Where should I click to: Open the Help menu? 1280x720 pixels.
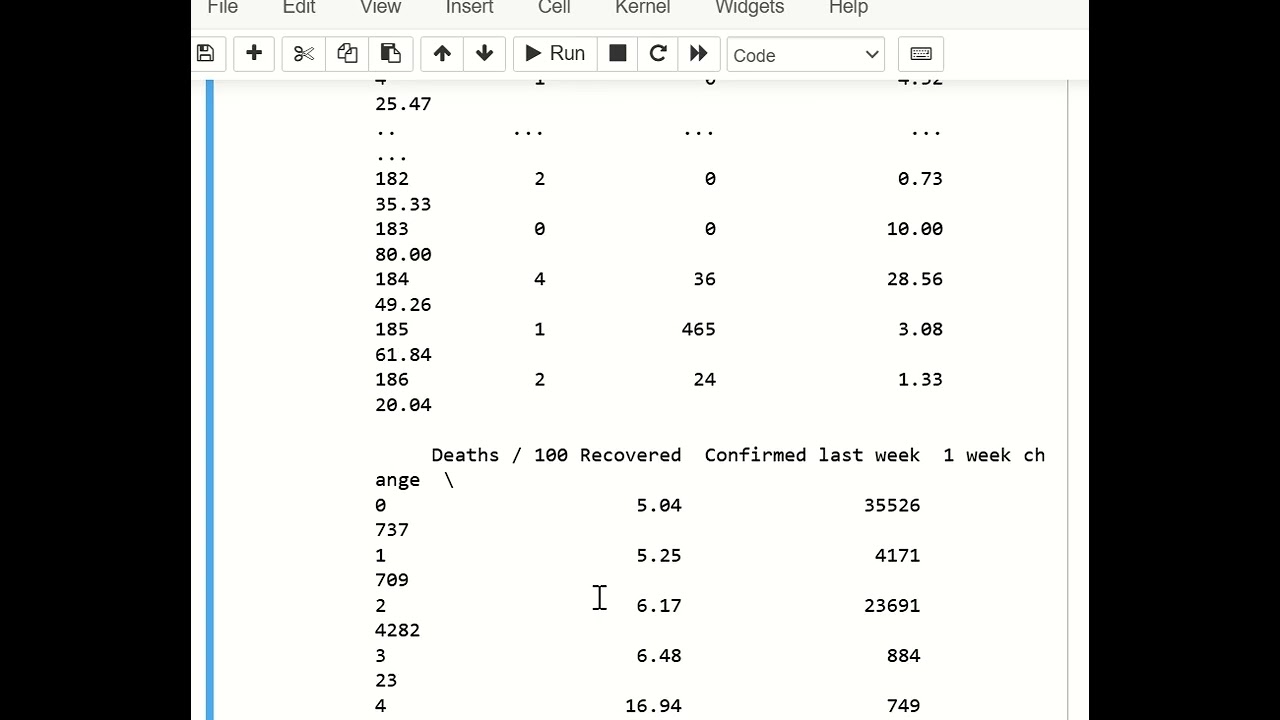tap(848, 8)
